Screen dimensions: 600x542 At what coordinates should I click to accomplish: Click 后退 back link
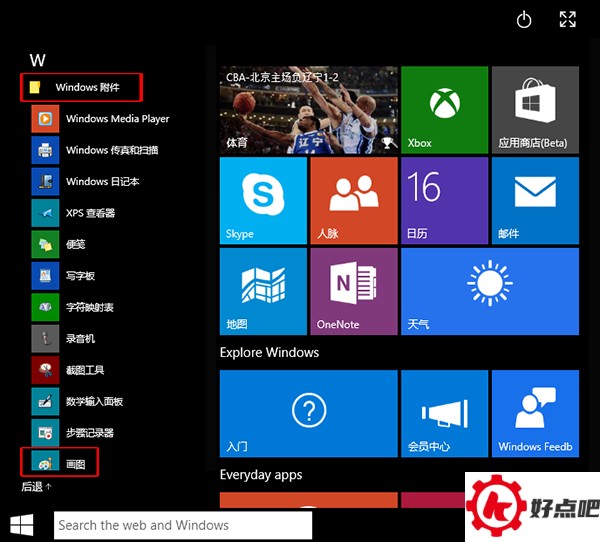36,486
